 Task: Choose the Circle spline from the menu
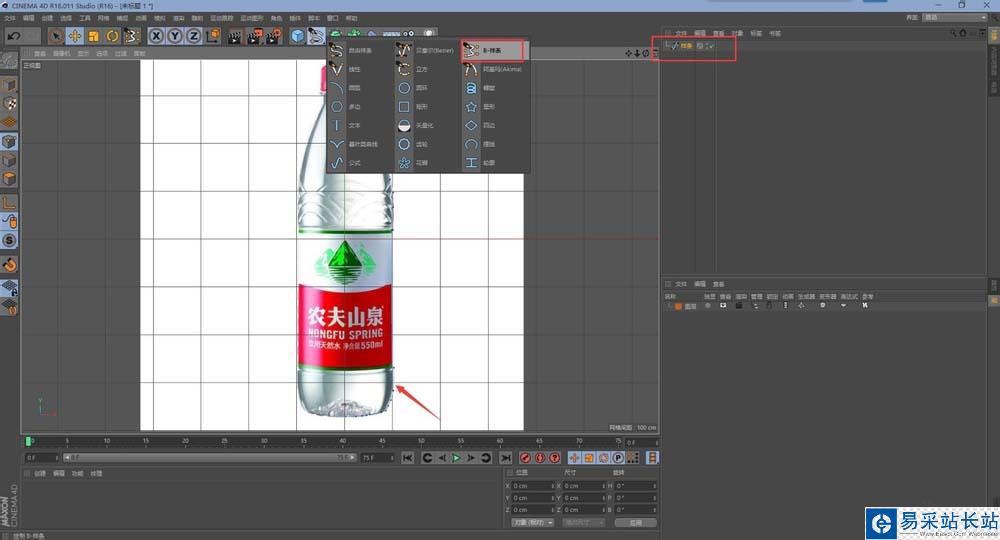pos(422,88)
